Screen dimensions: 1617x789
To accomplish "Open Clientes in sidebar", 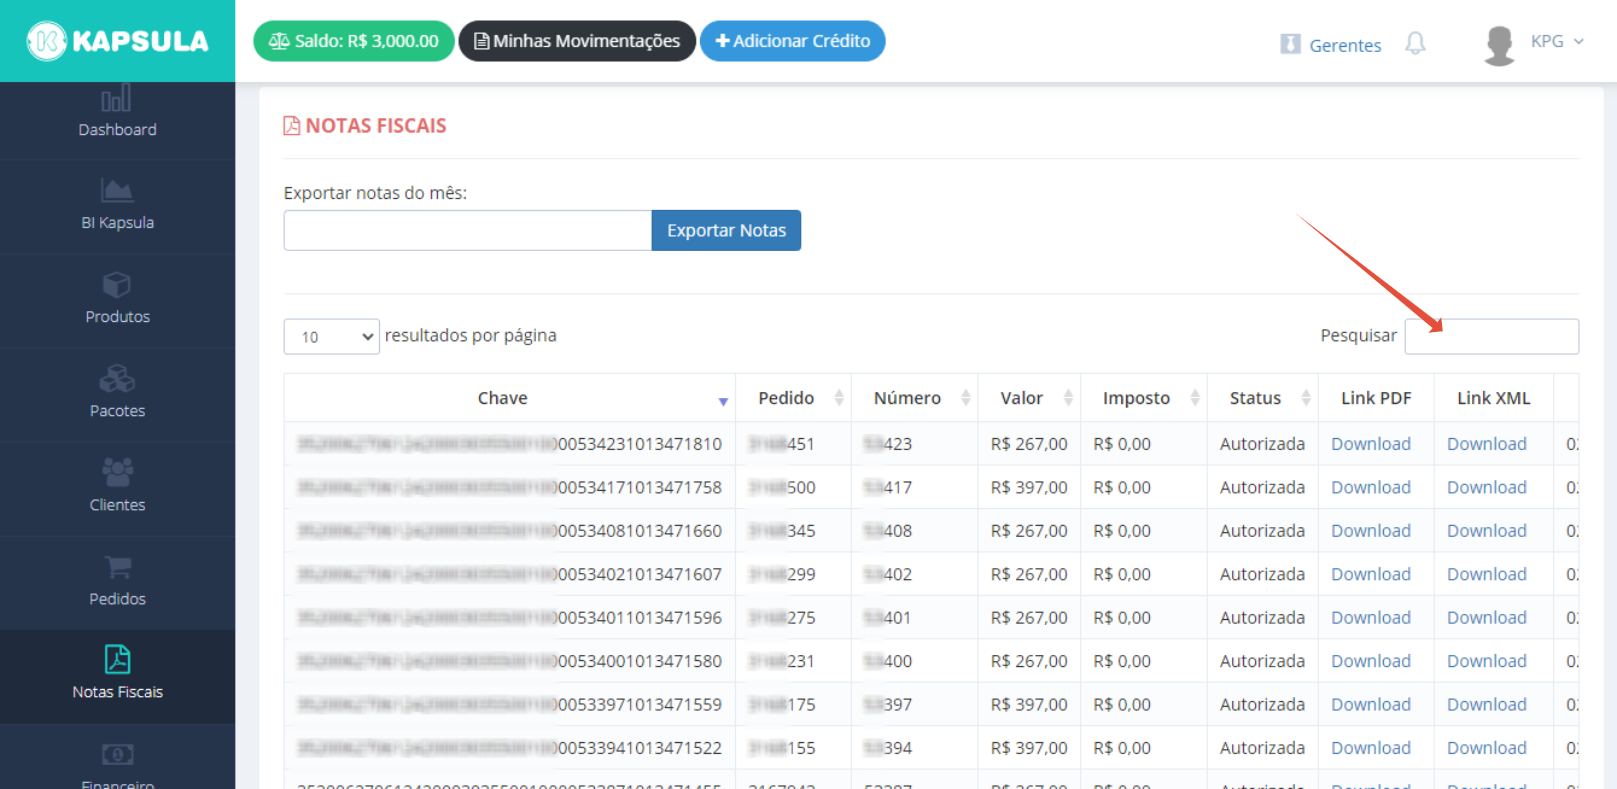I will click(117, 487).
